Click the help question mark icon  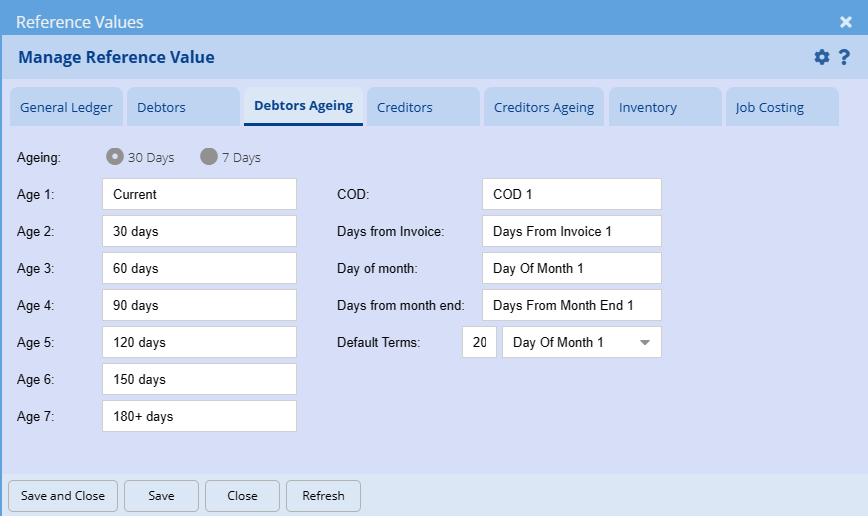[x=844, y=57]
